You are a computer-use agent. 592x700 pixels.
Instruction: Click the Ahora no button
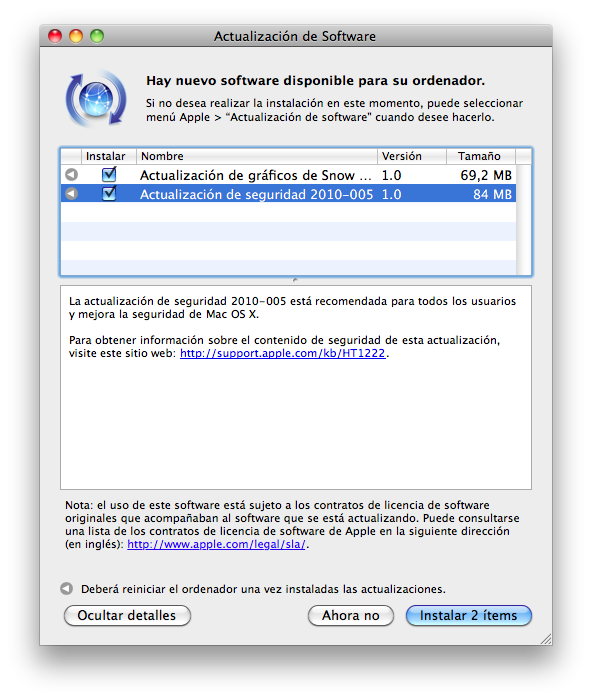(x=351, y=615)
